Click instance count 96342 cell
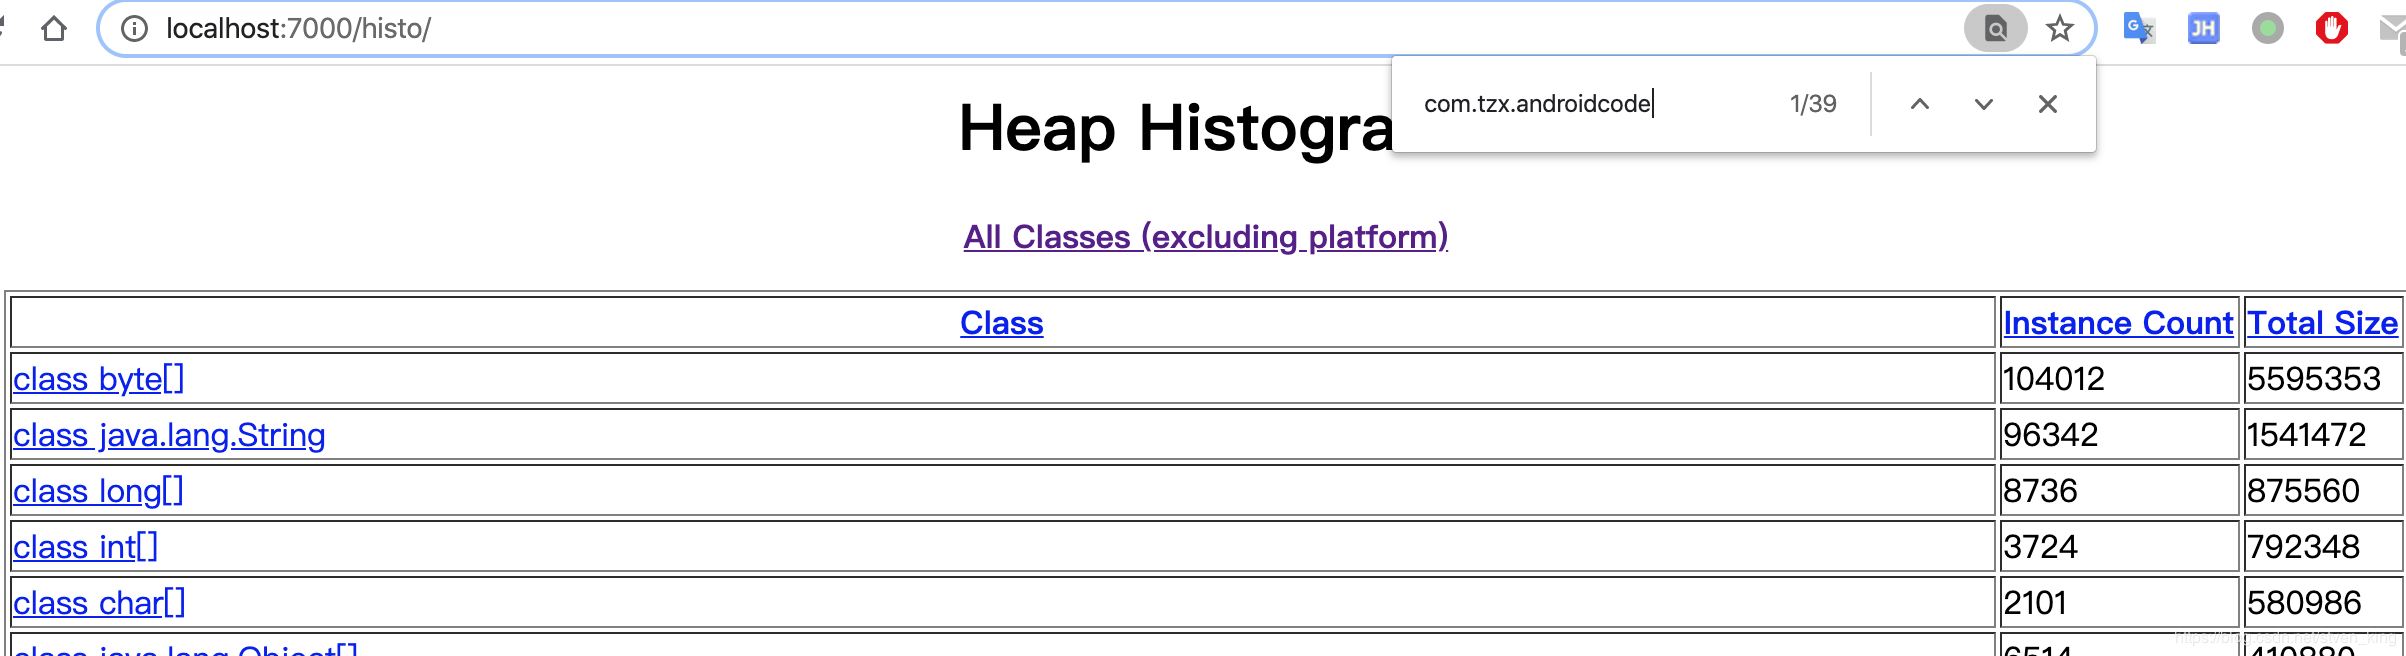2406x656 pixels. (x=2118, y=435)
